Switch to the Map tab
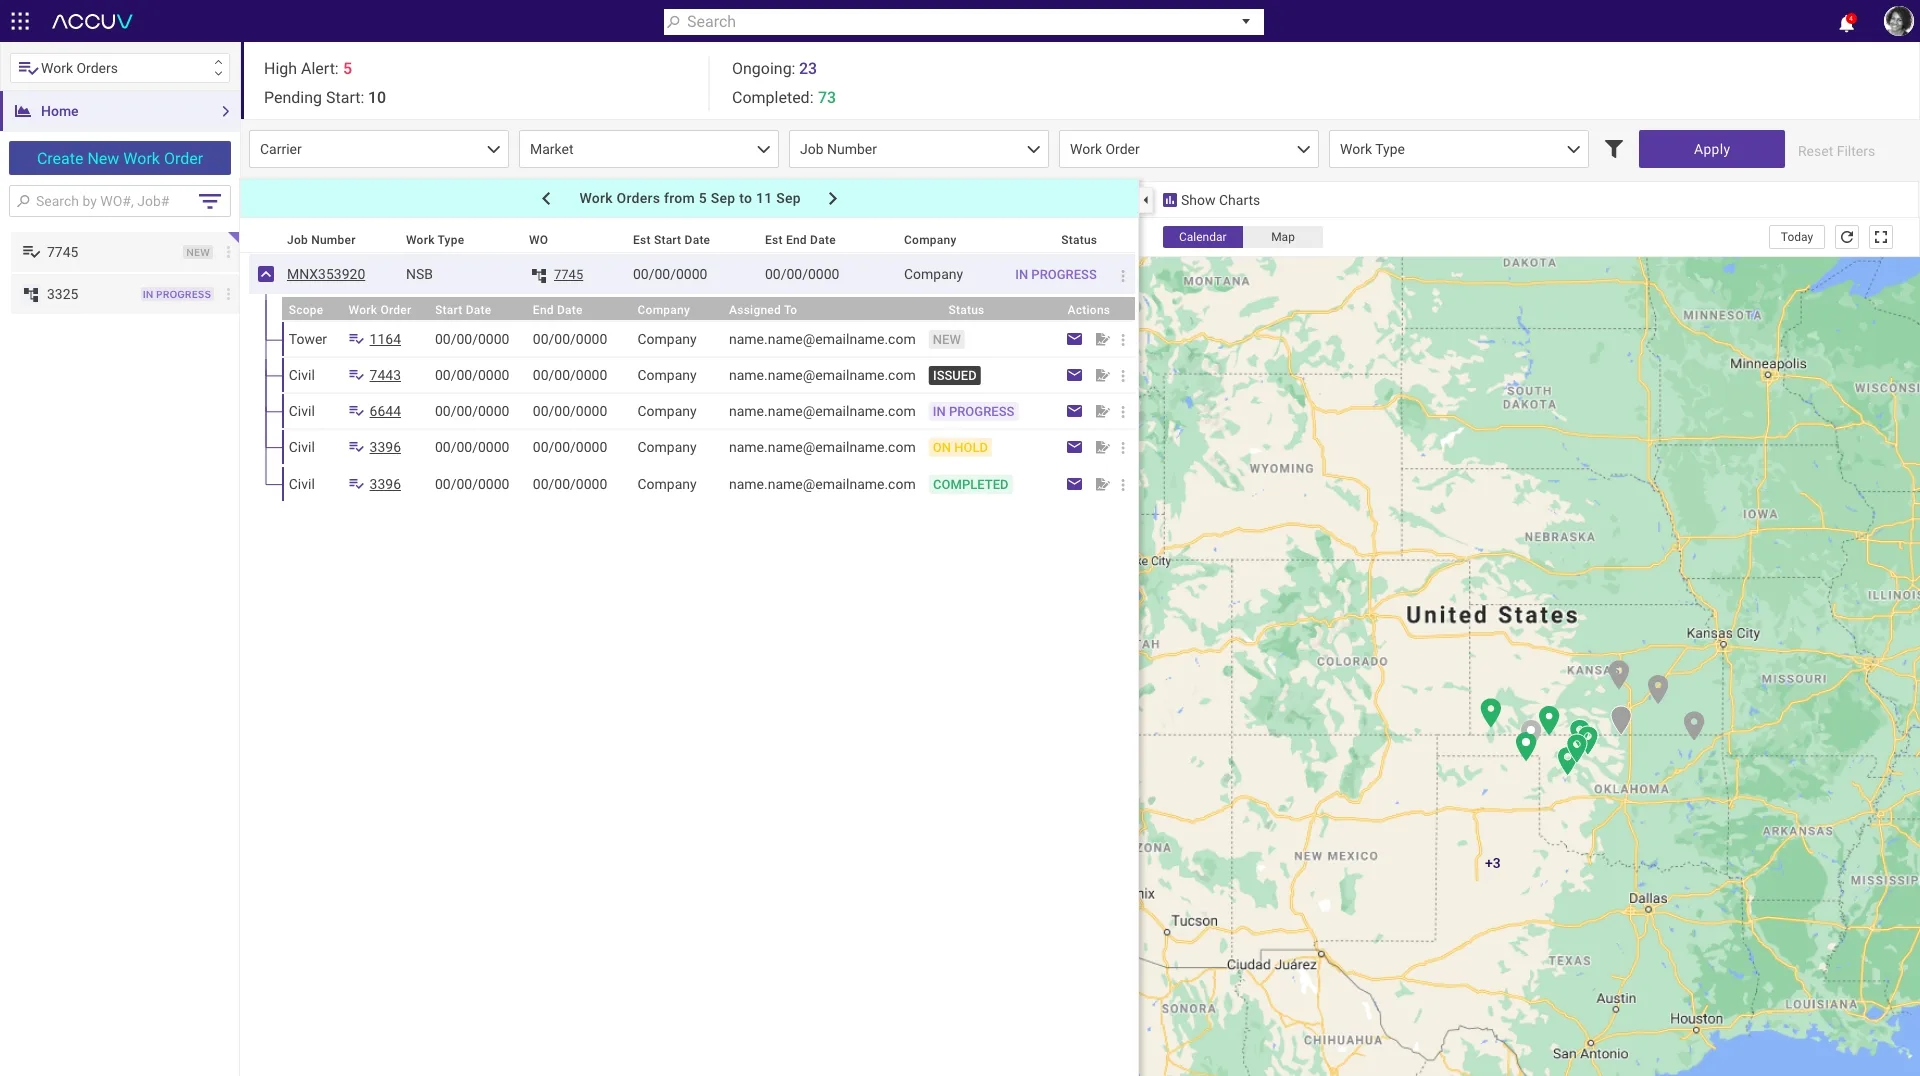Image resolution: width=1920 pixels, height=1076 pixels. coord(1282,237)
